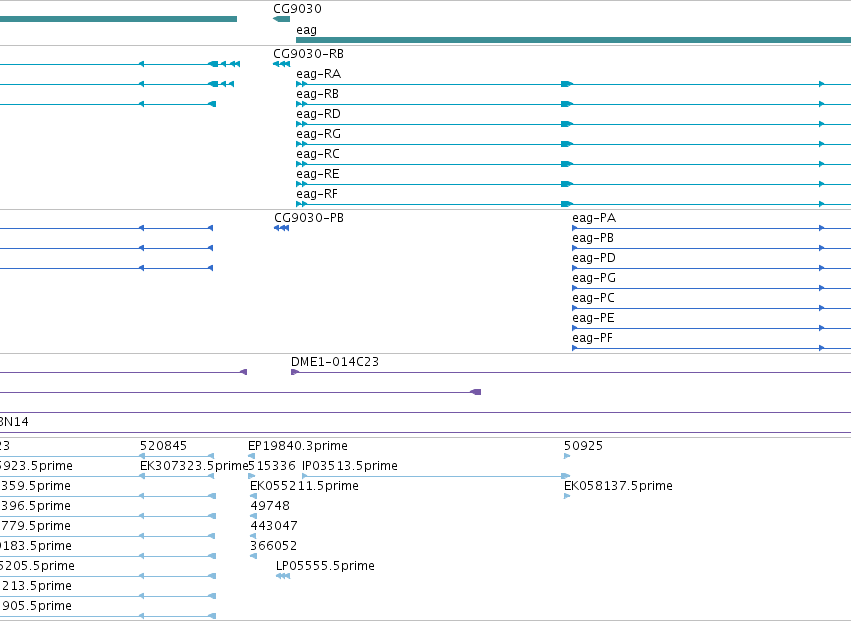Select the eag-RF transcript label
This screenshot has width=851, height=621.
tap(317, 194)
